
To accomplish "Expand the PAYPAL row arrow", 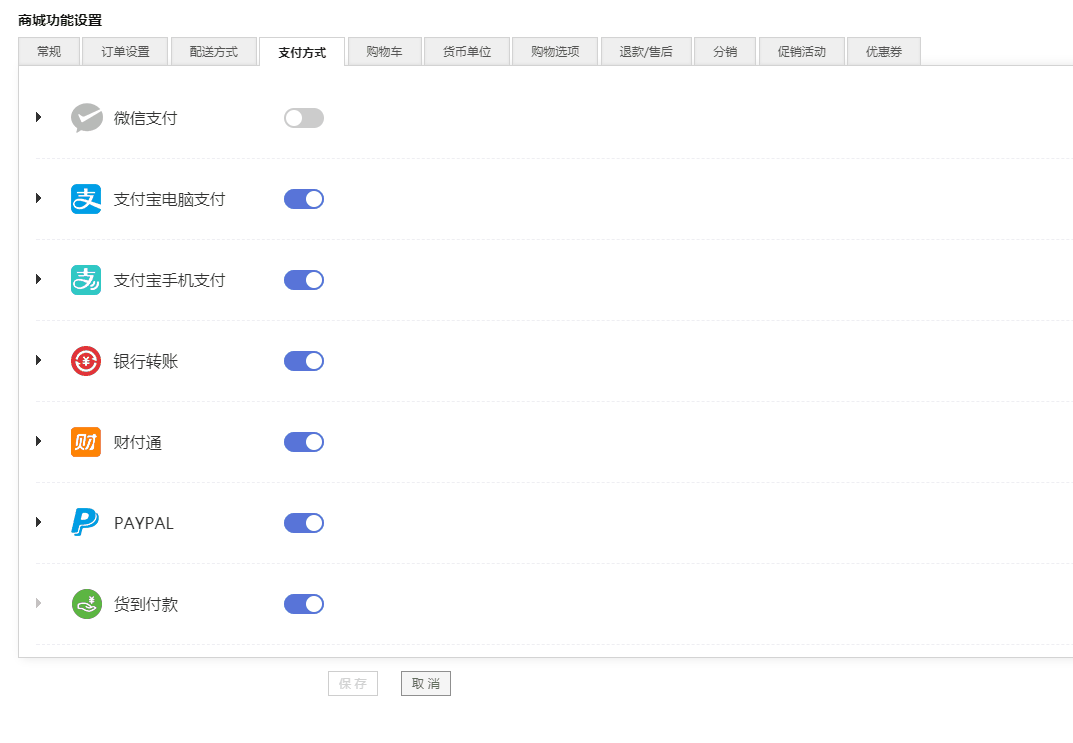I will tap(39, 522).
